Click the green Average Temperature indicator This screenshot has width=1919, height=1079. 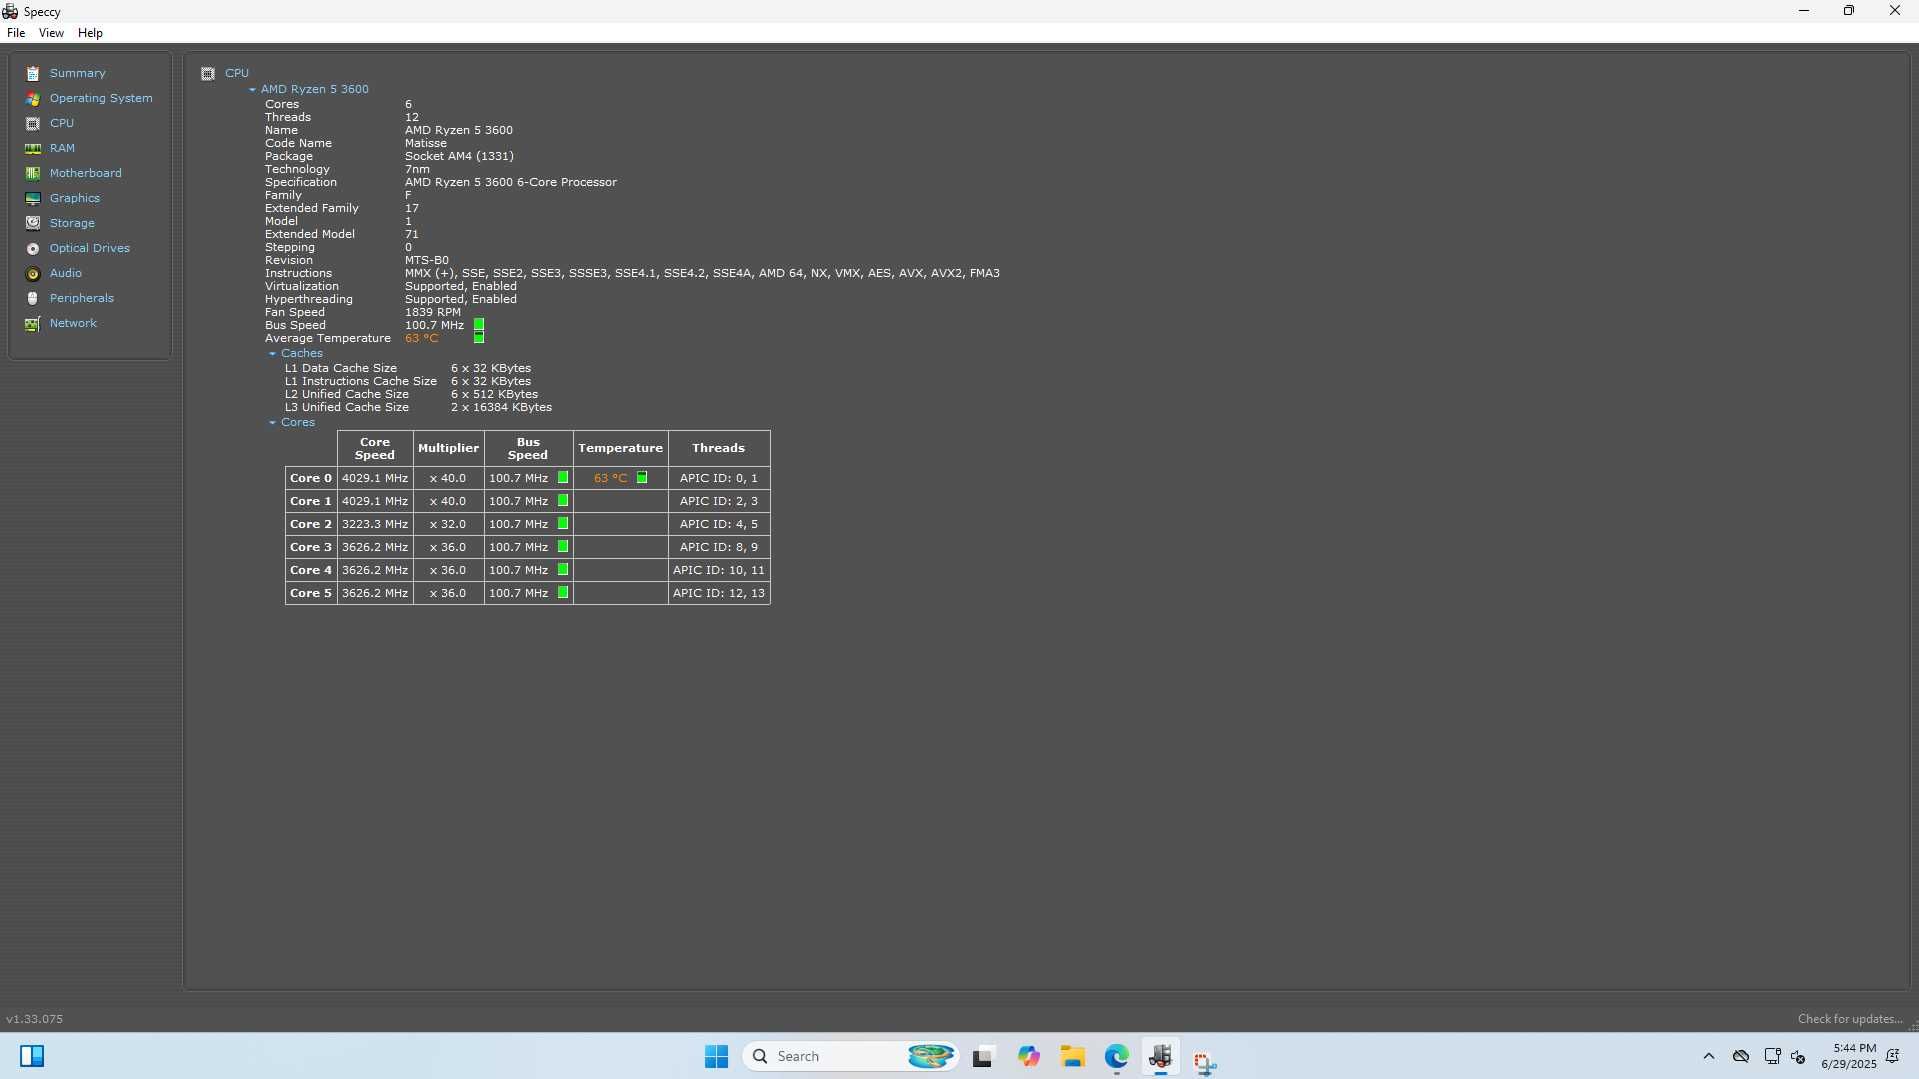coord(479,338)
